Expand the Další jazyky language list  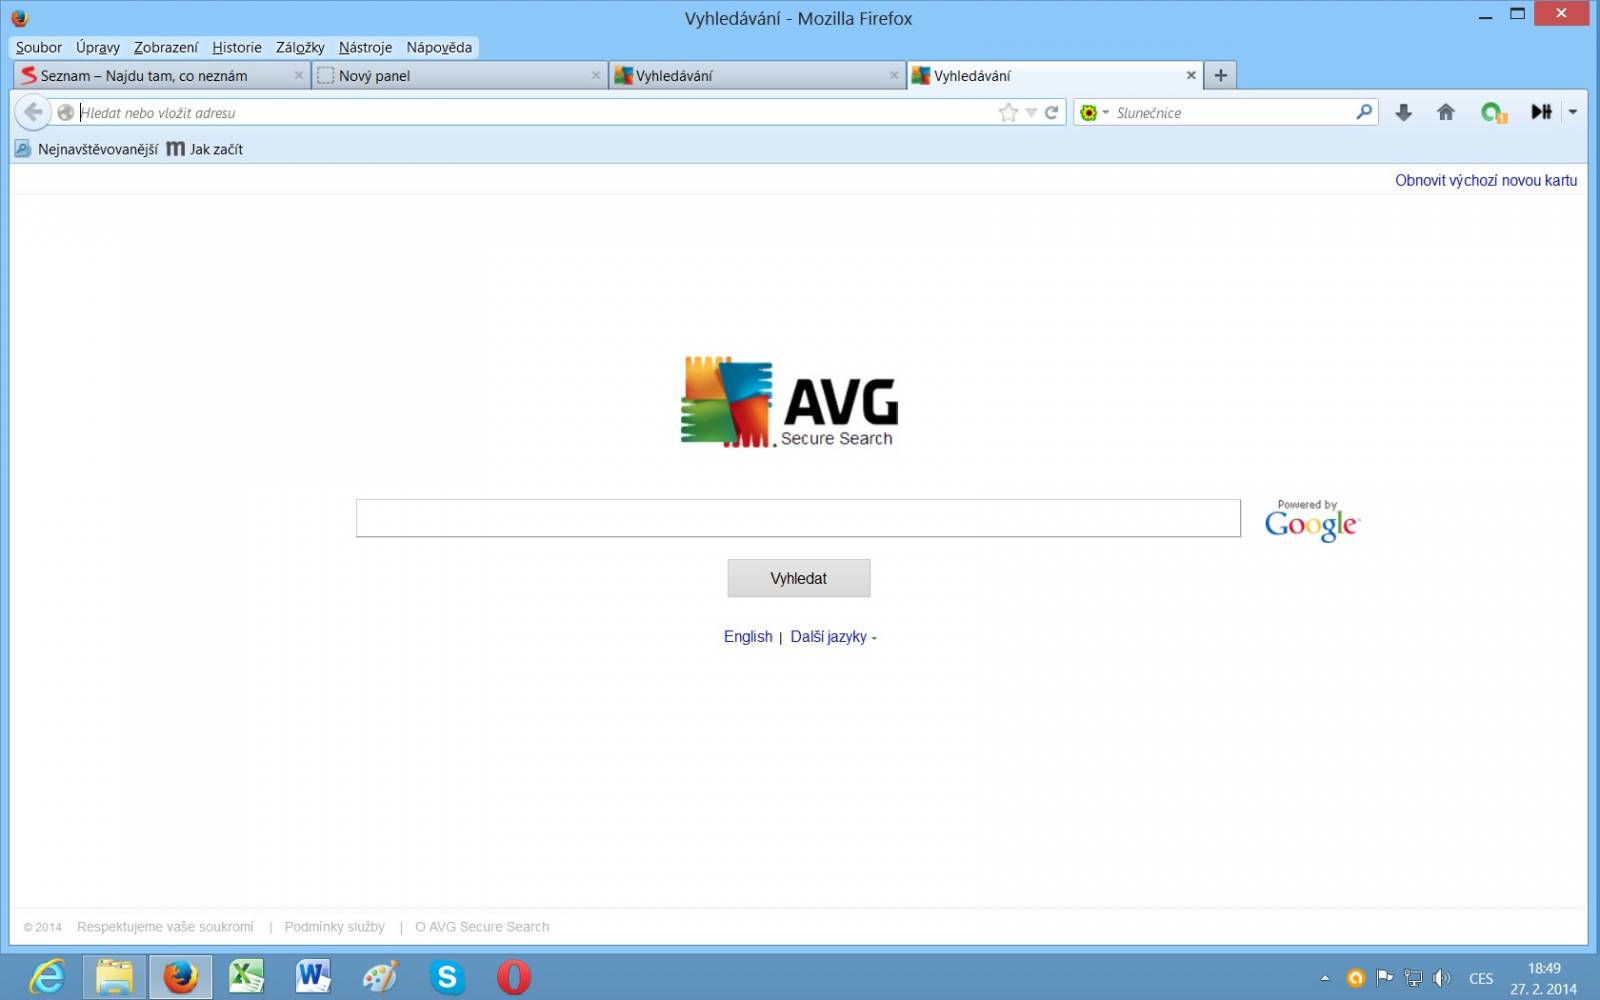pos(833,637)
